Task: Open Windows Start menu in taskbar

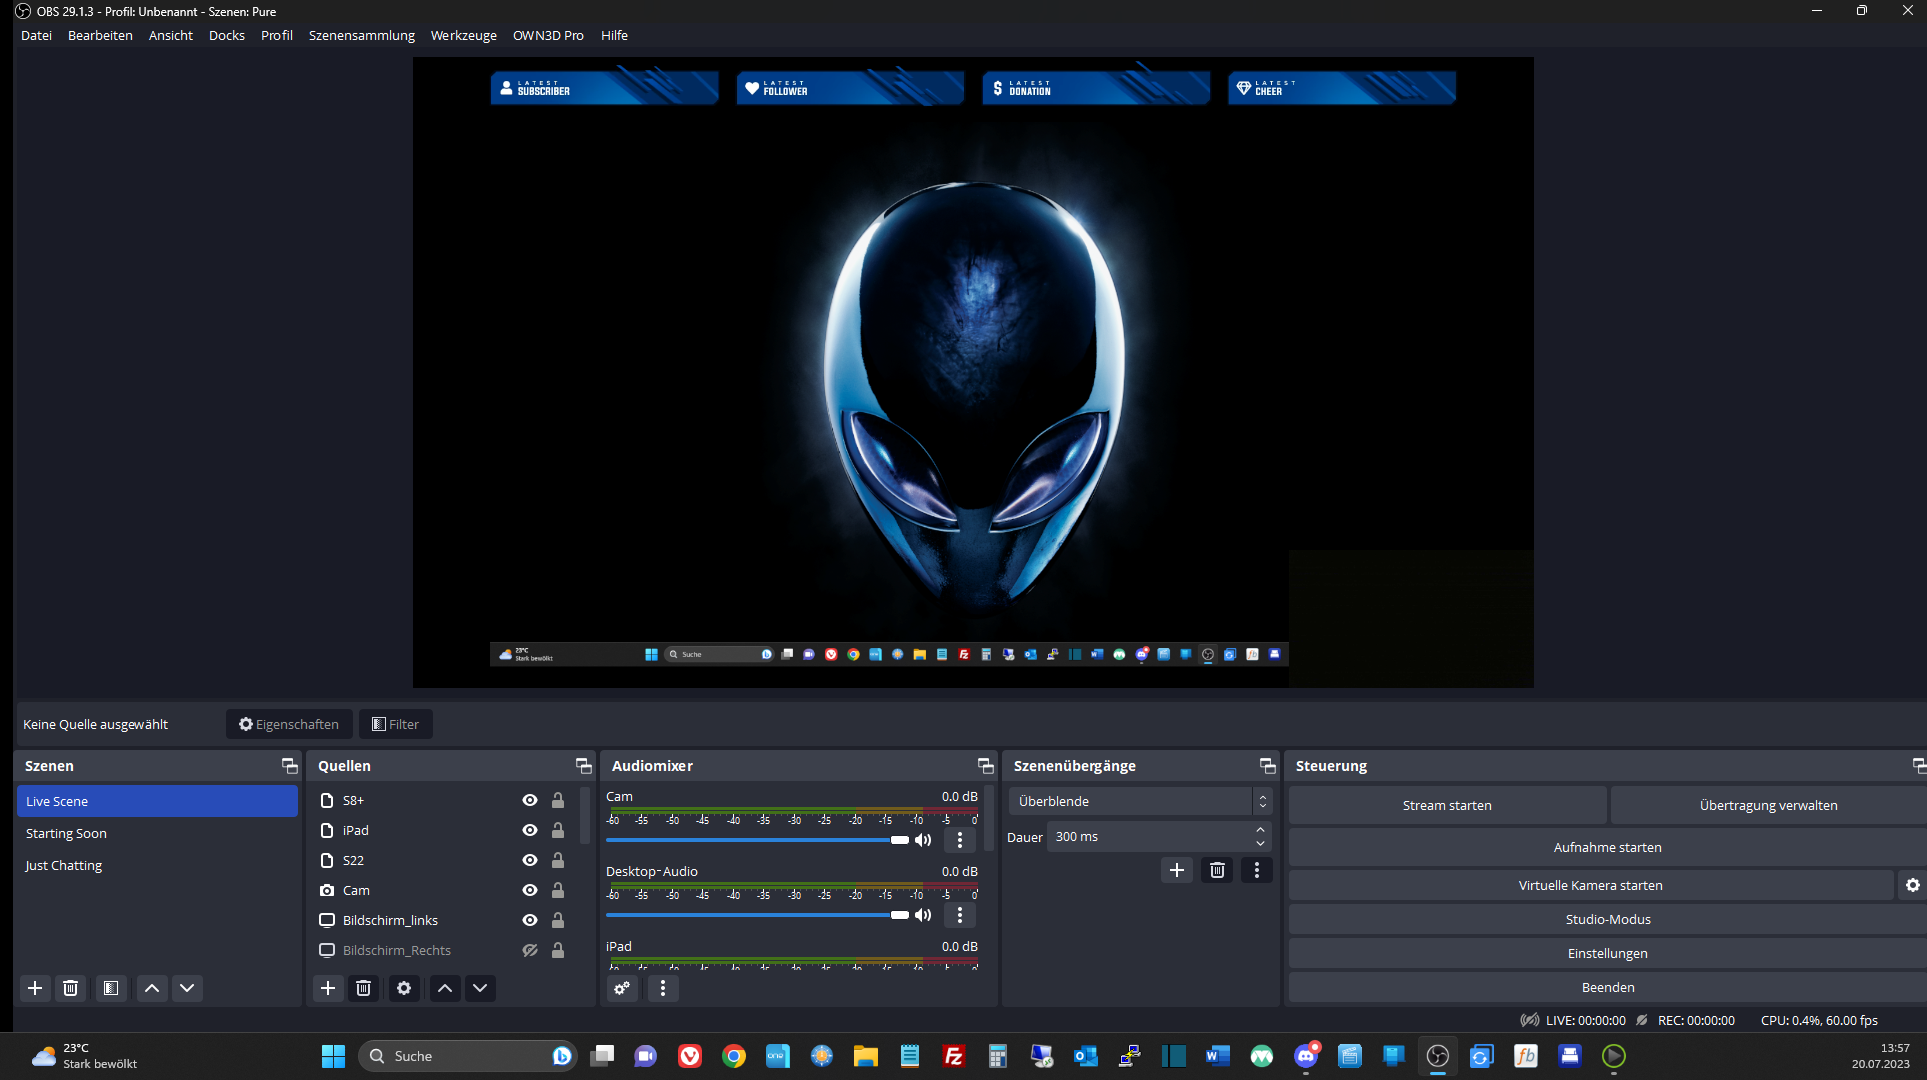Action: click(333, 1056)
